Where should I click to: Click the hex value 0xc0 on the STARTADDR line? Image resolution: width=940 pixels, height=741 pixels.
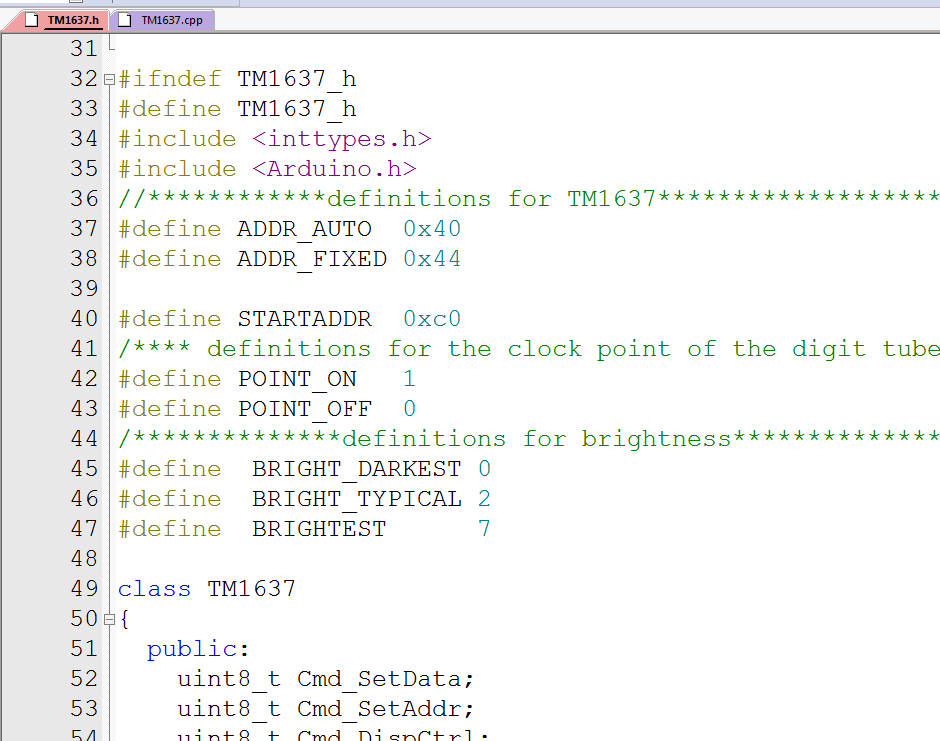coord(430,318)
